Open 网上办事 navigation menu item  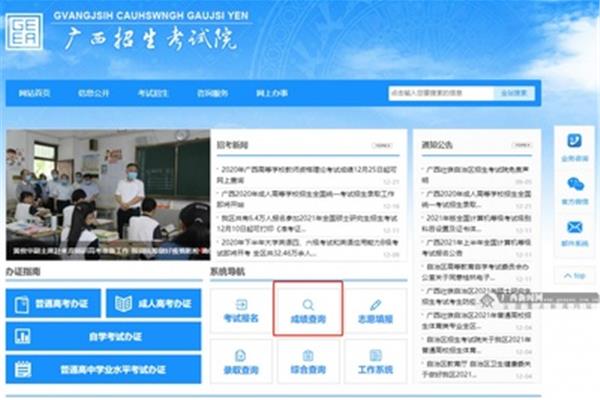point(272,93)
